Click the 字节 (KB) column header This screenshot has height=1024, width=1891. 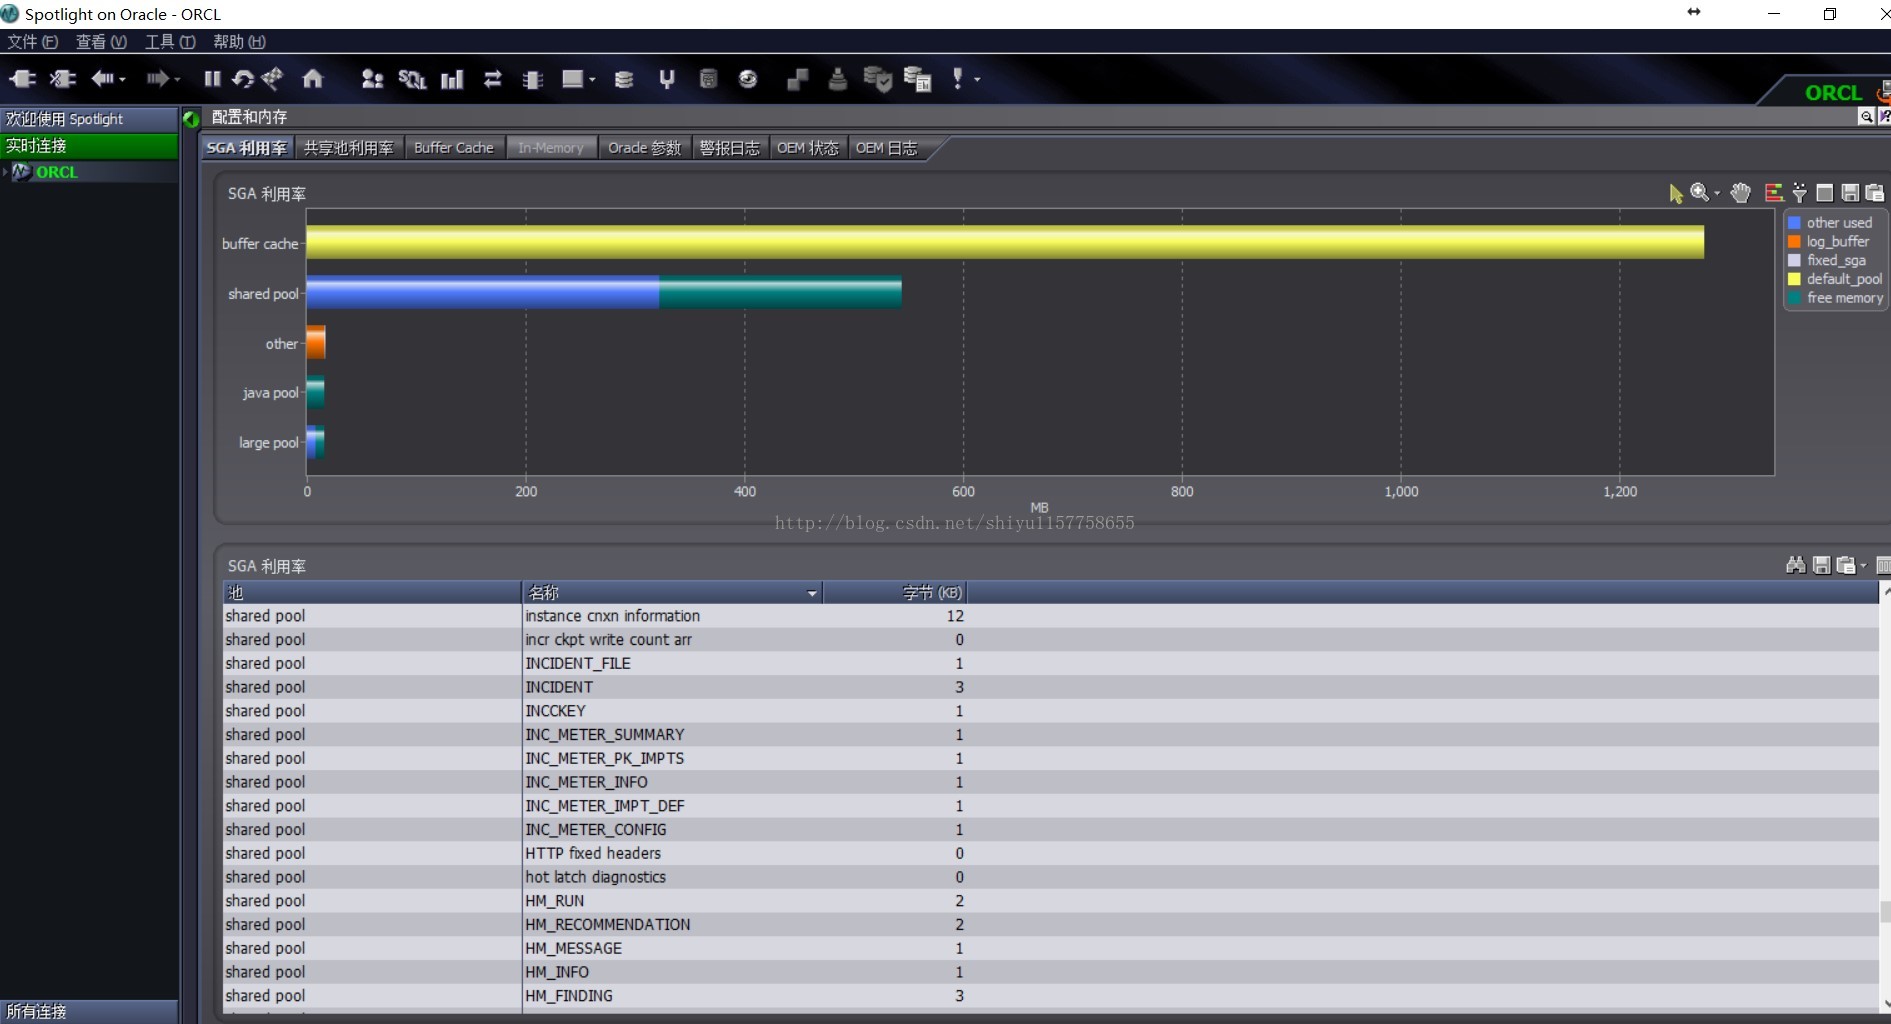[895, 593]
